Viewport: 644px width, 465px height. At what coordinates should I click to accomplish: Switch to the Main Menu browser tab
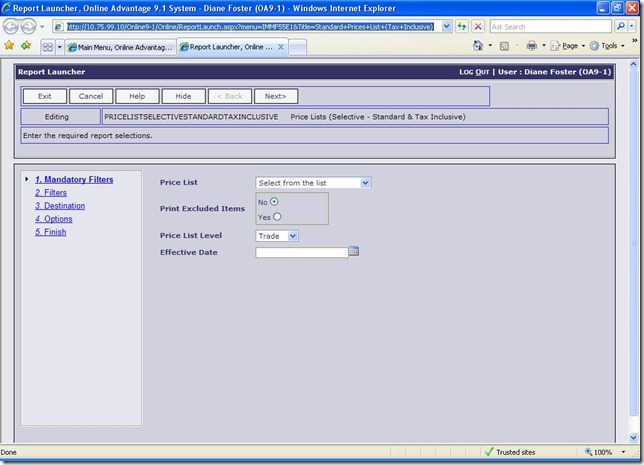pos(122,47)
